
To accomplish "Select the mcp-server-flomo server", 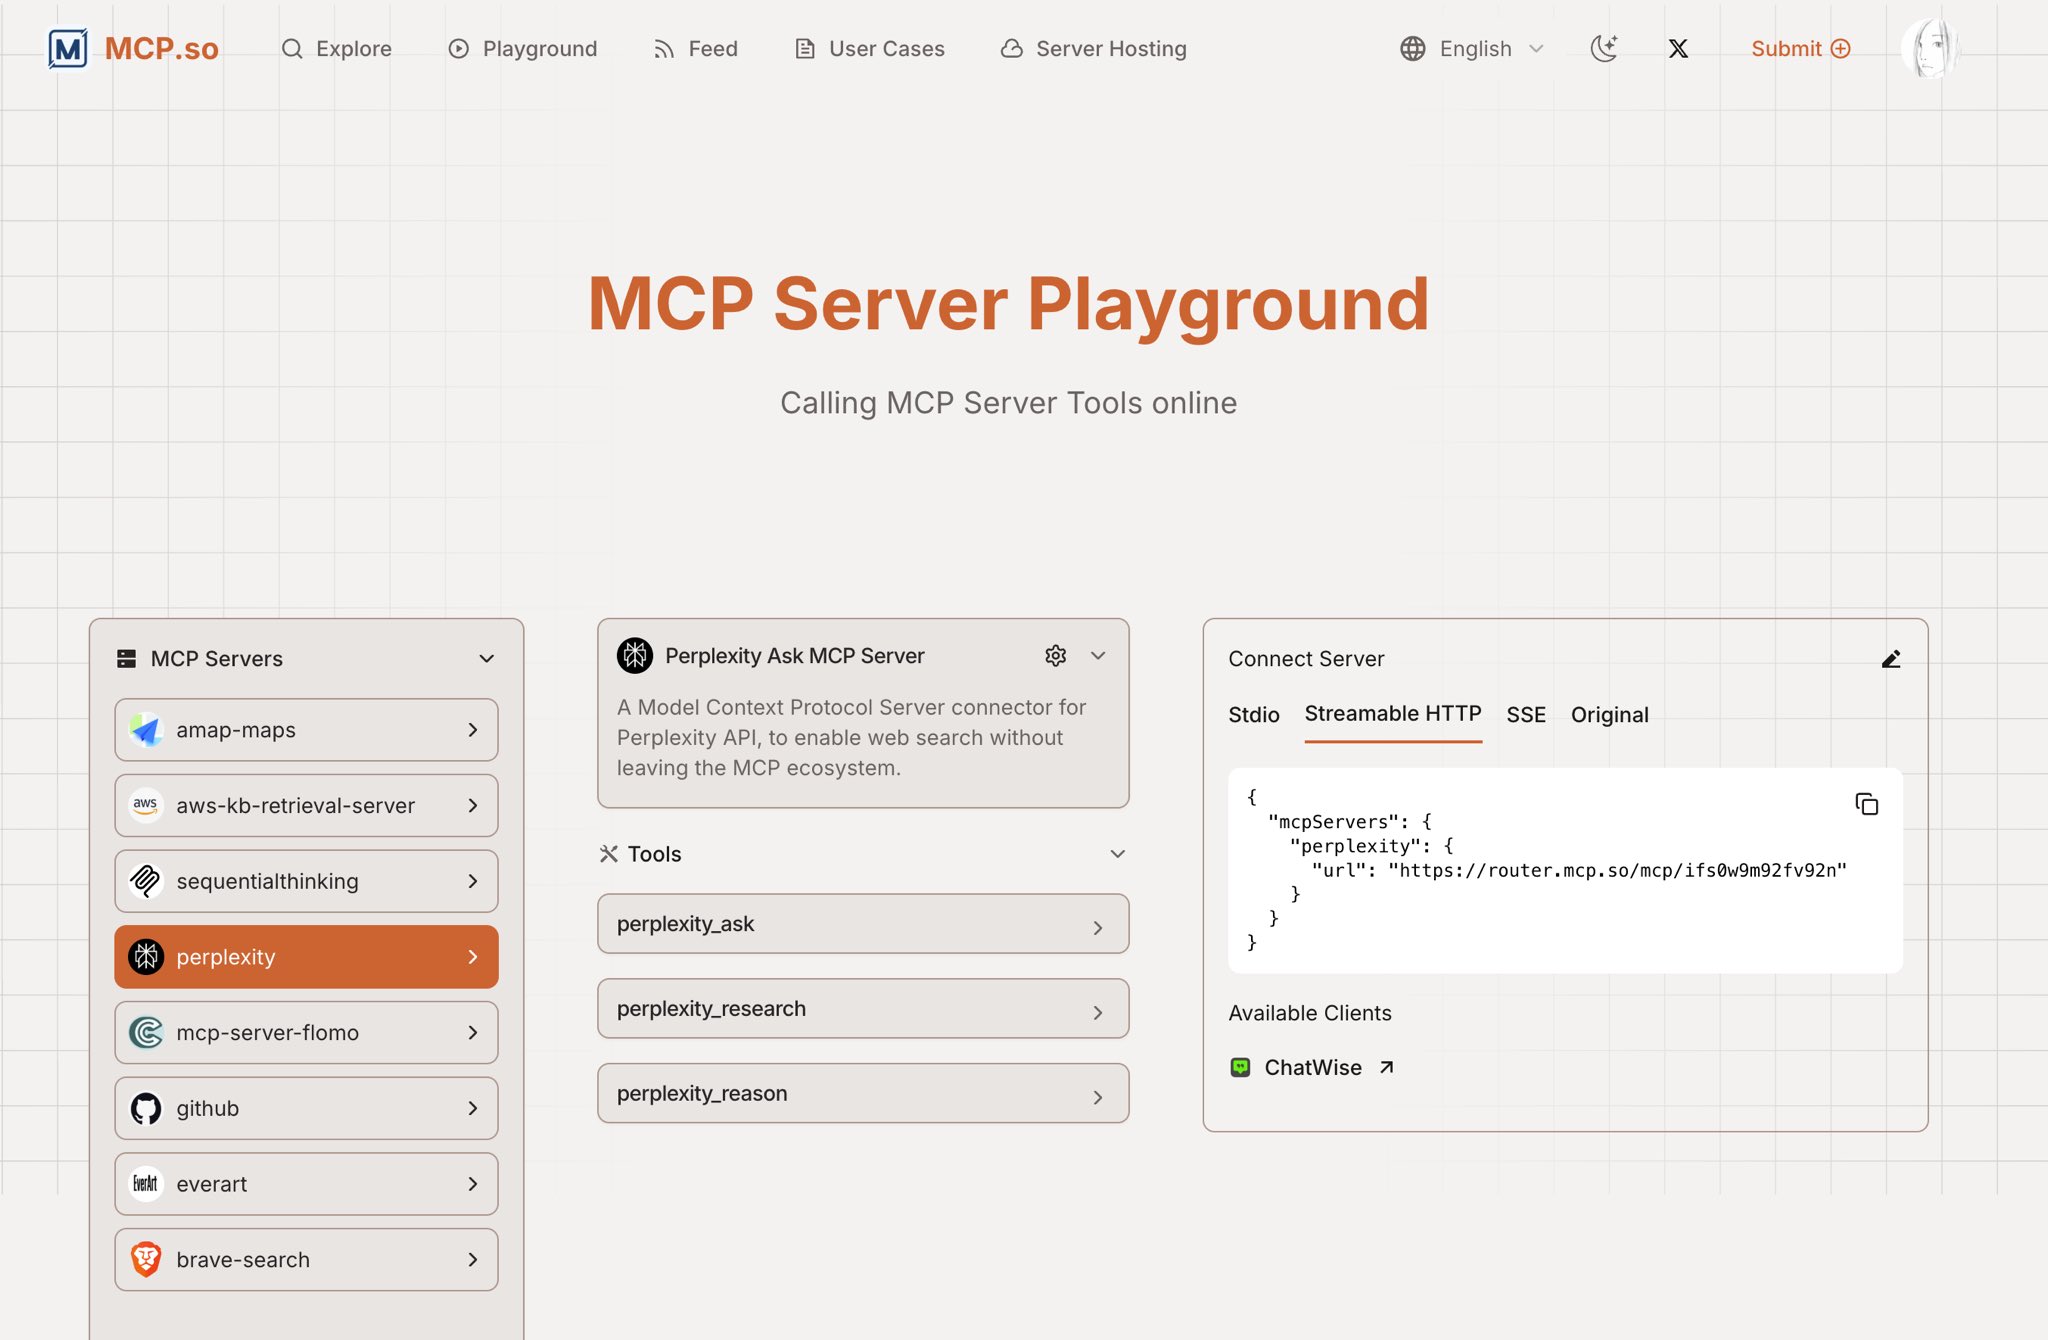I will point(306,1032).
